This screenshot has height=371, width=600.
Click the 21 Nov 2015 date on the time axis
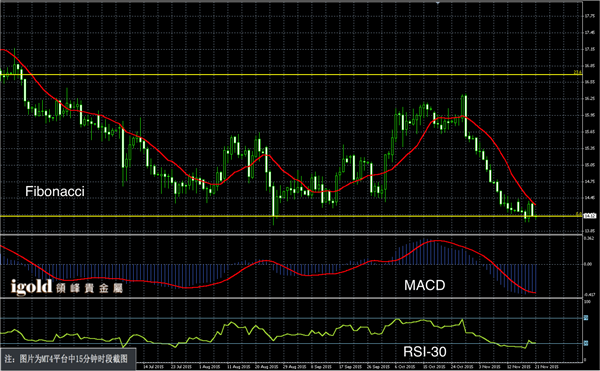(x=546, y=366)
